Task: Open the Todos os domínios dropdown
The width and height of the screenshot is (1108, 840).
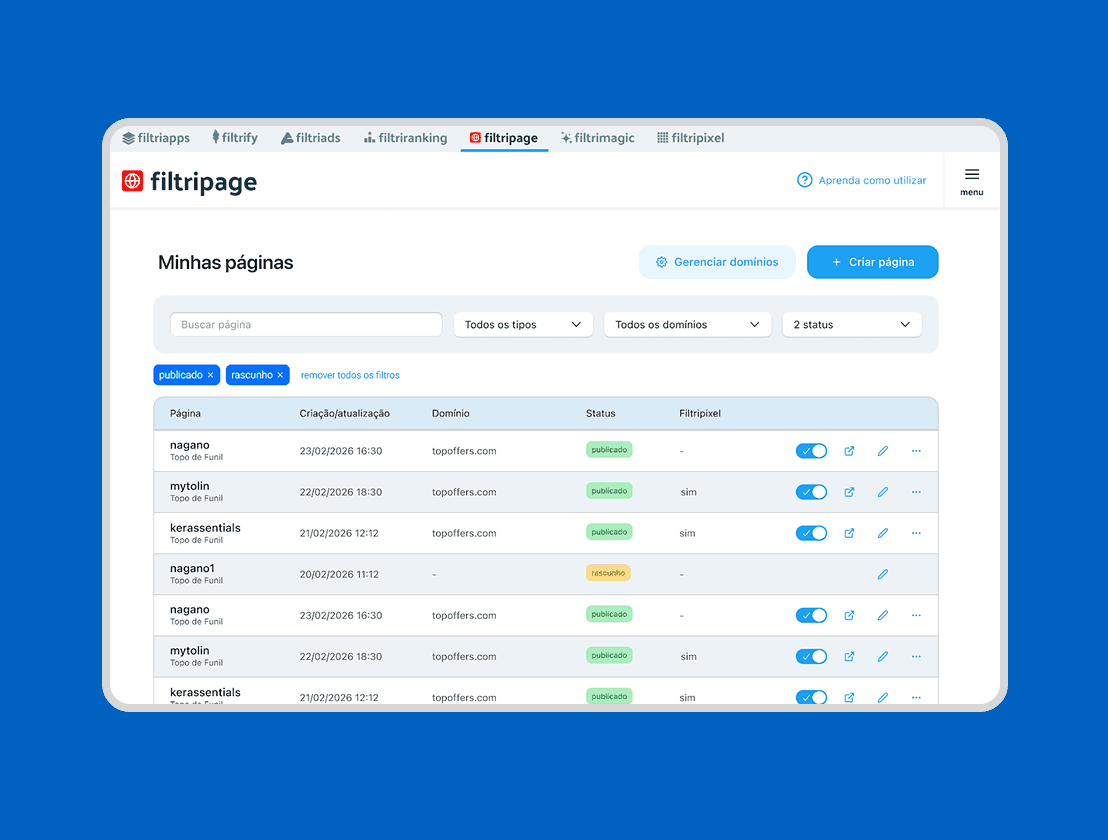Action: (688, 324)
